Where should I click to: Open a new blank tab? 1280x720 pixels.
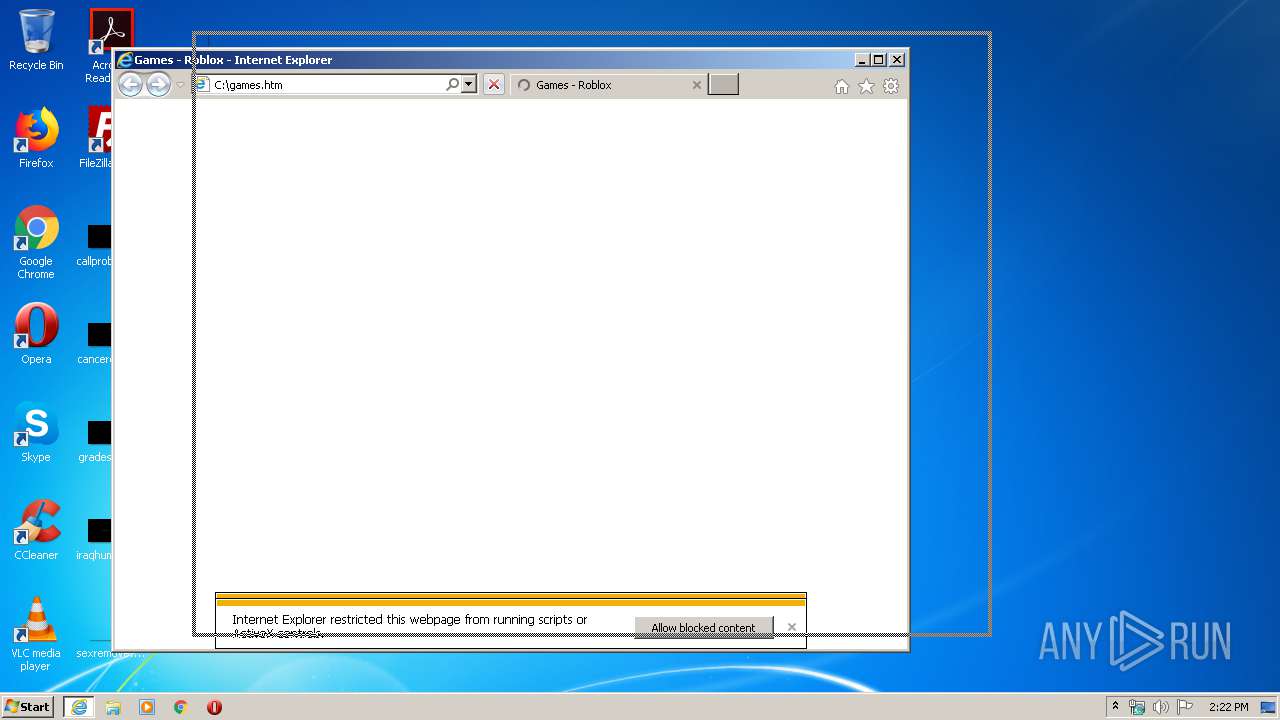coord(723,85)
